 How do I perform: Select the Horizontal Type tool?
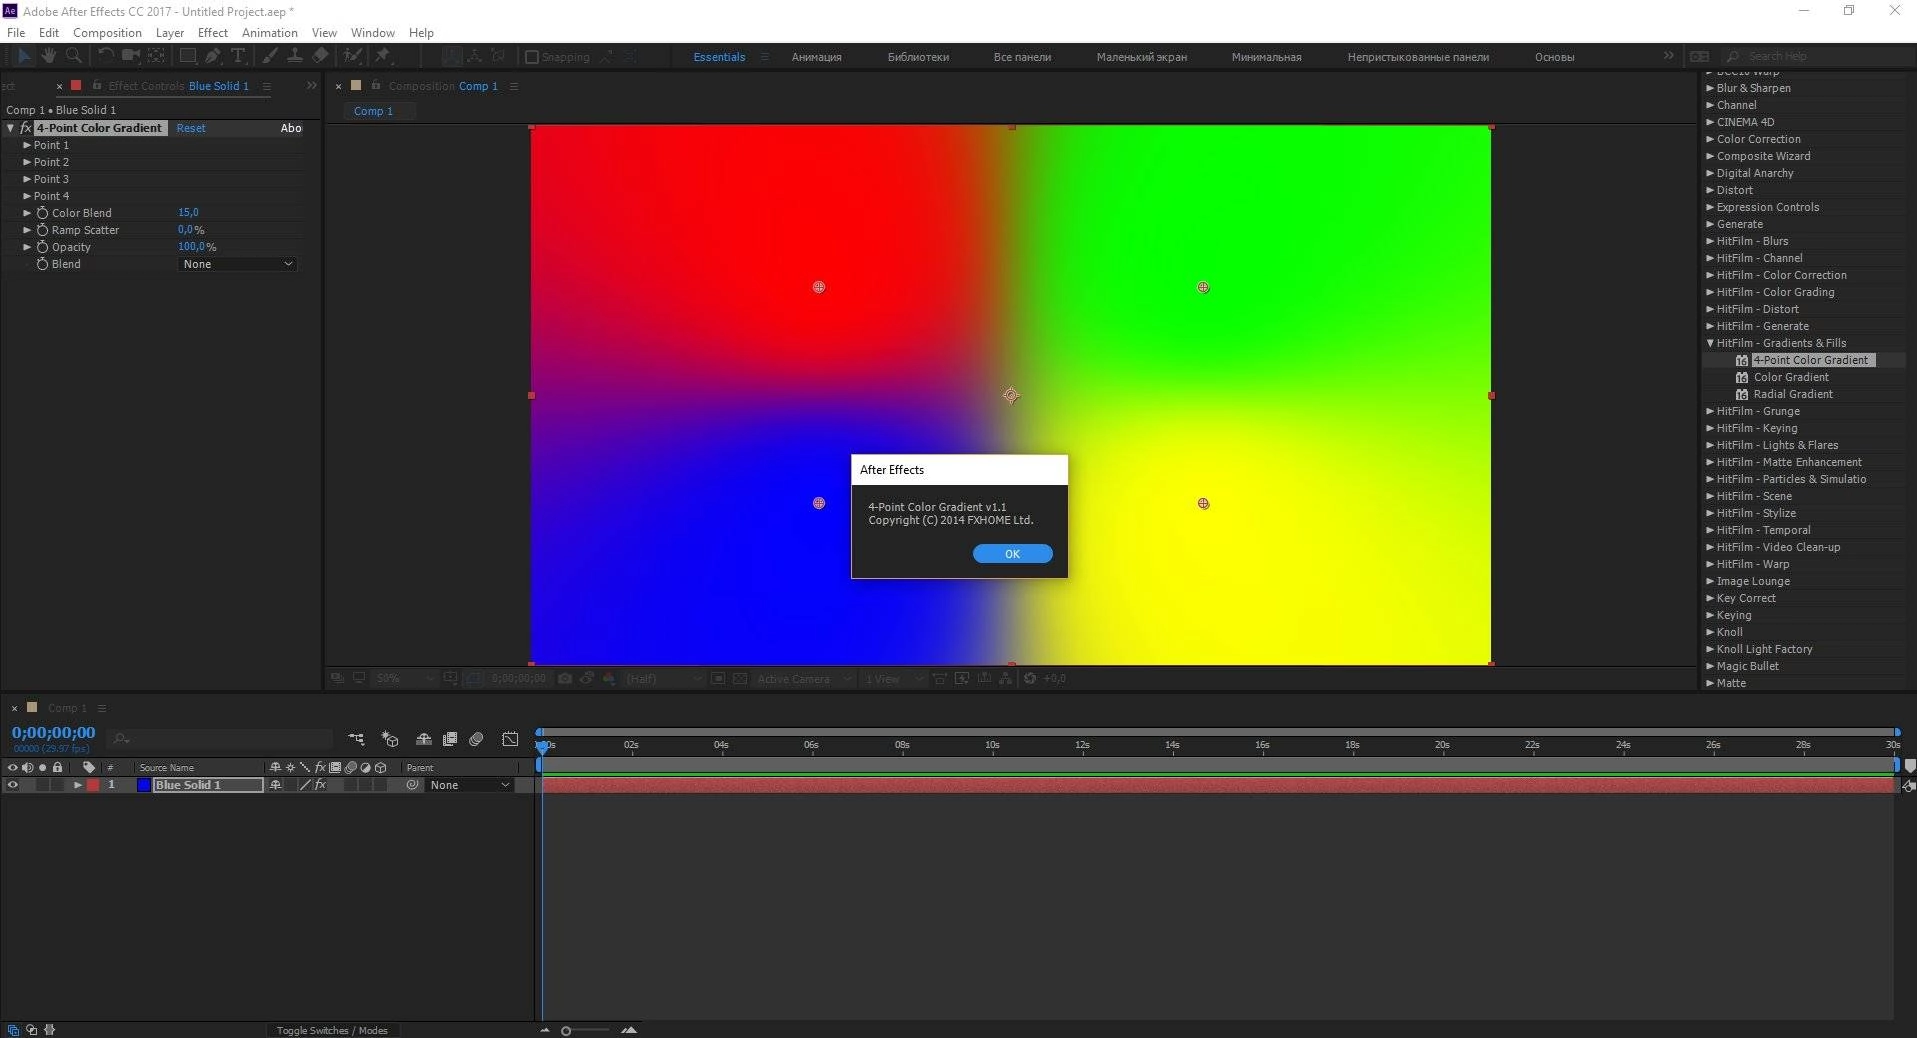pos(238,56)
